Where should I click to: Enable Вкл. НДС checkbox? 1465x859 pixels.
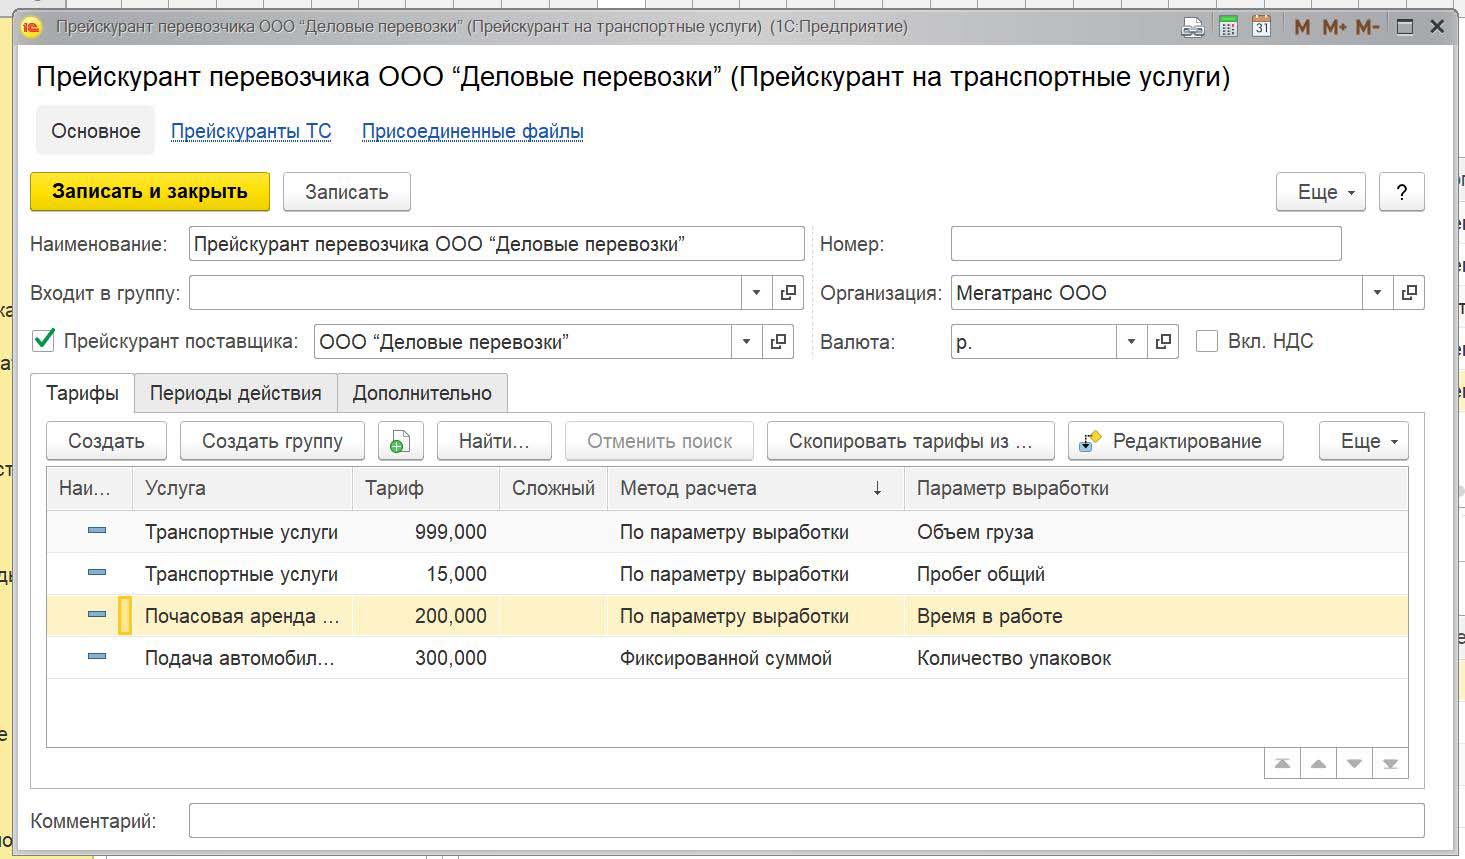[x=1207, y=341]
